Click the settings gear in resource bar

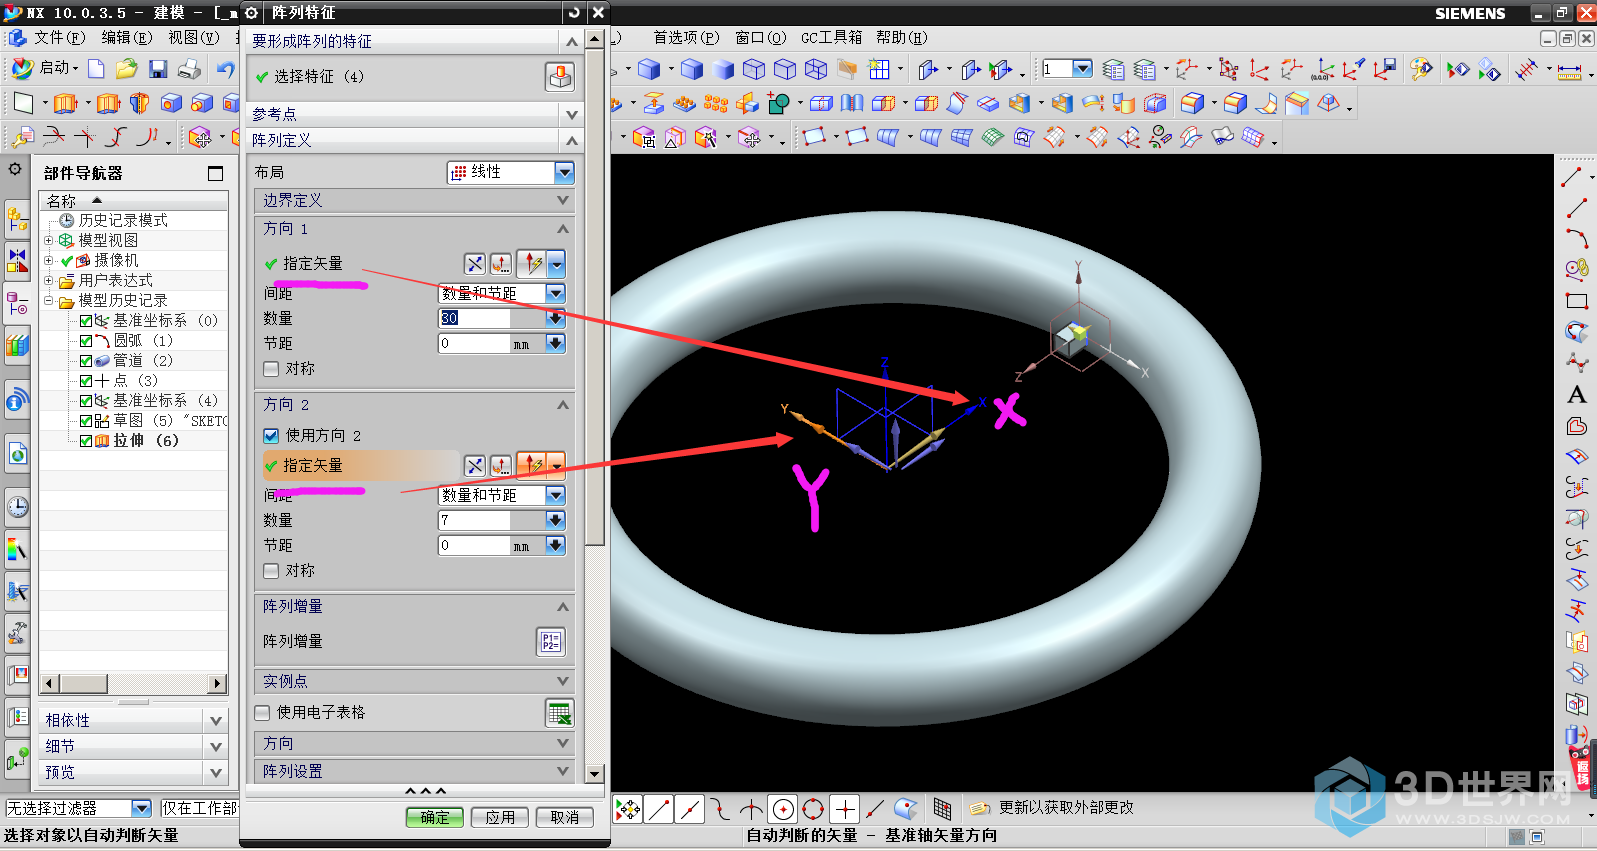tap(15, 170)
